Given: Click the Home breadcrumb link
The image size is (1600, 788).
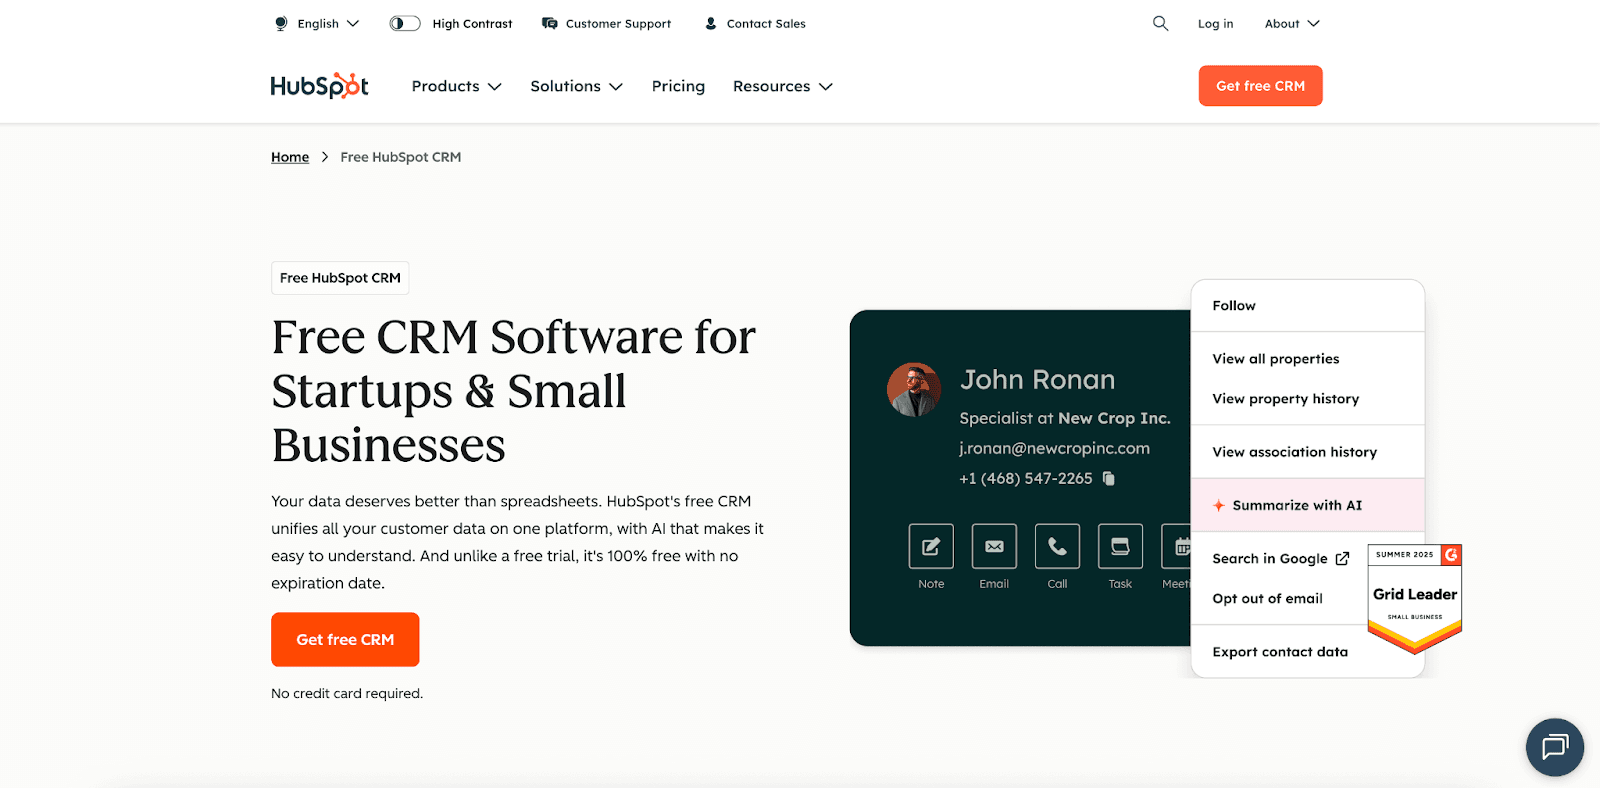Looking at the screenshot, I should point(290,157).
